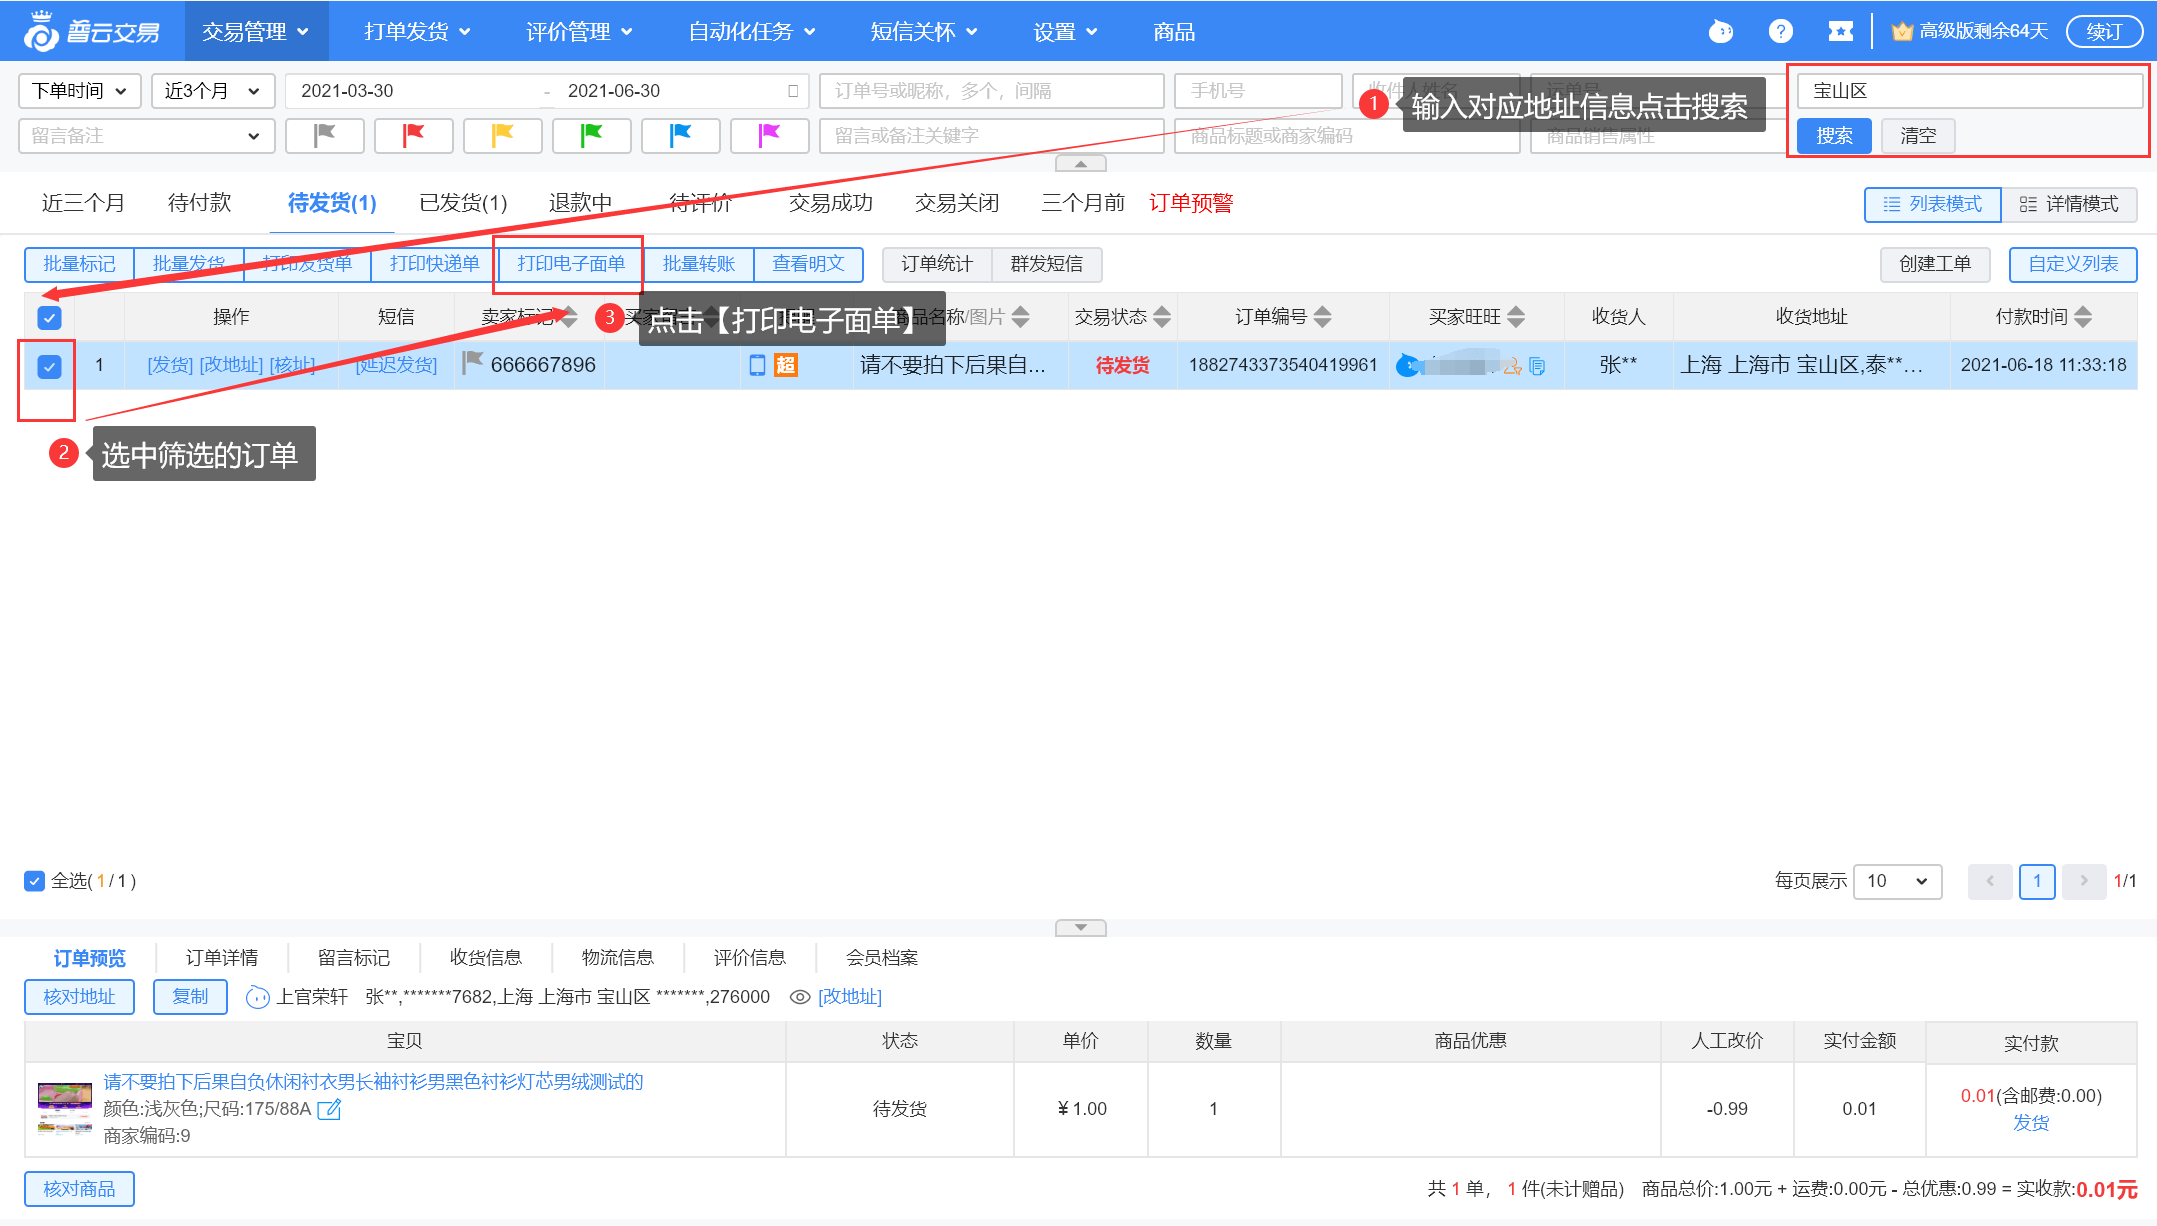2157x1226 pixels.
Task: Click the eye icon beside address
Action: point(799,997)
